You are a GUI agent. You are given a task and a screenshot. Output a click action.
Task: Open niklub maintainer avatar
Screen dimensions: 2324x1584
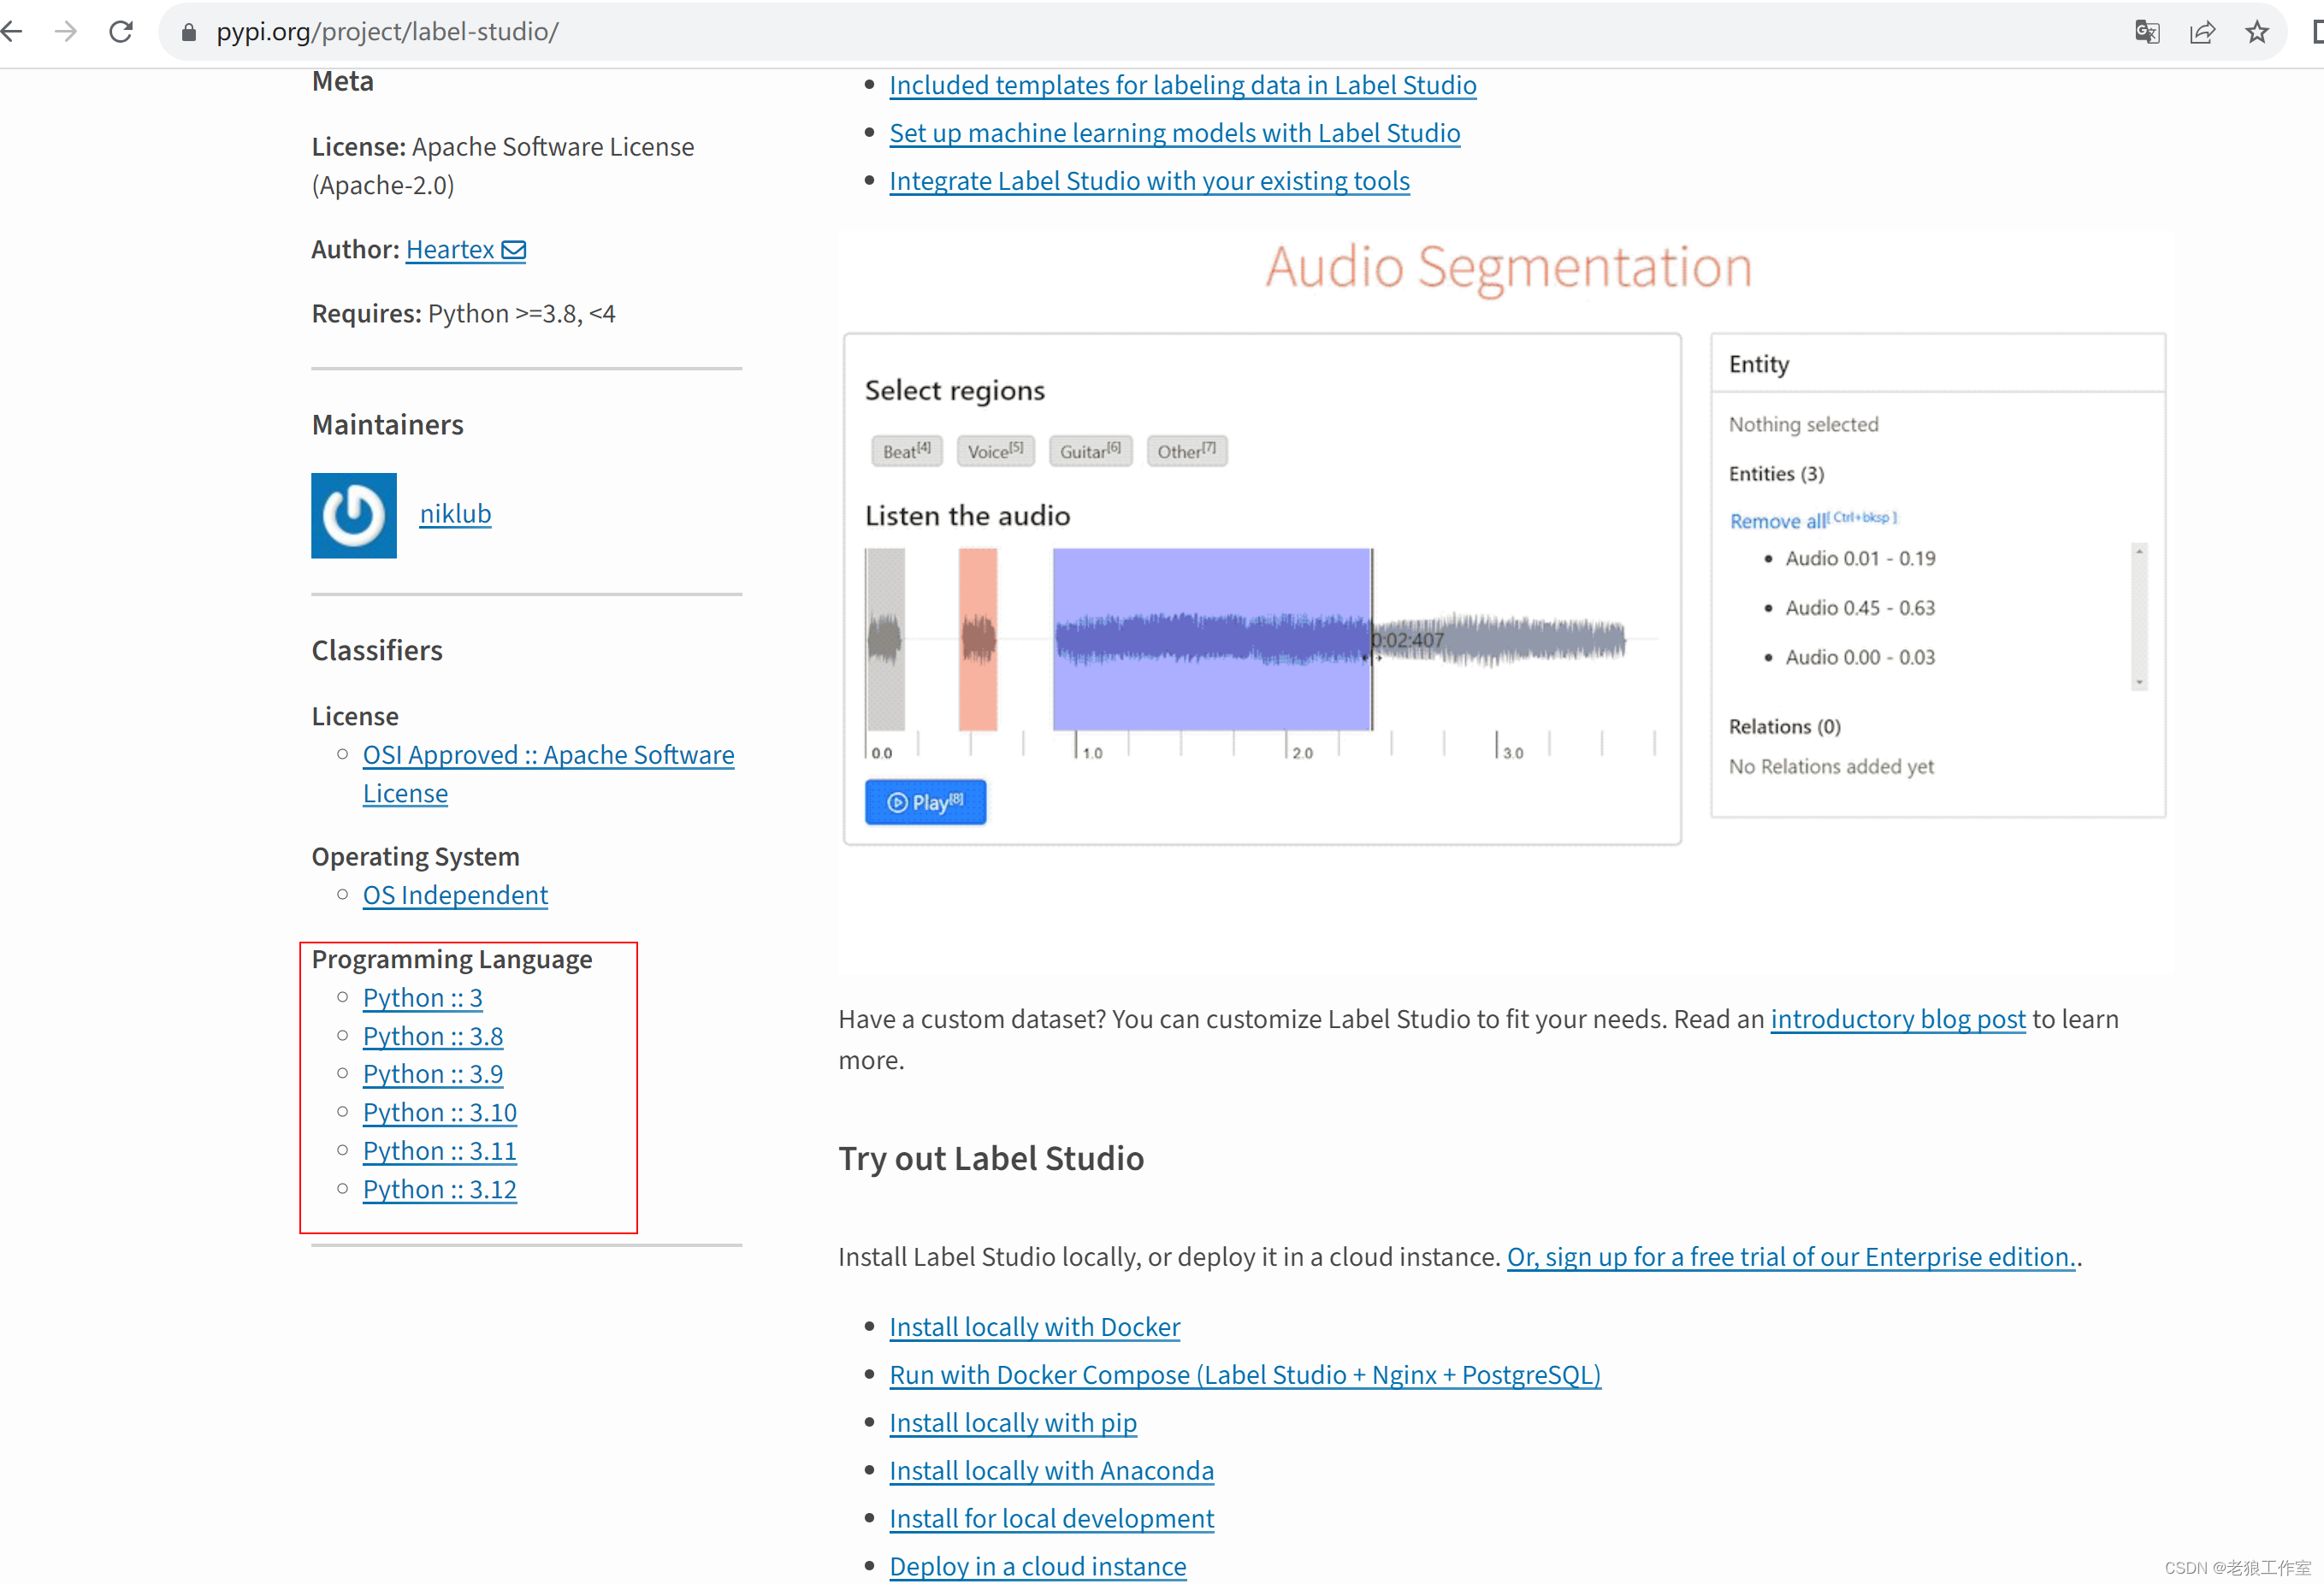tap(353, 515)
